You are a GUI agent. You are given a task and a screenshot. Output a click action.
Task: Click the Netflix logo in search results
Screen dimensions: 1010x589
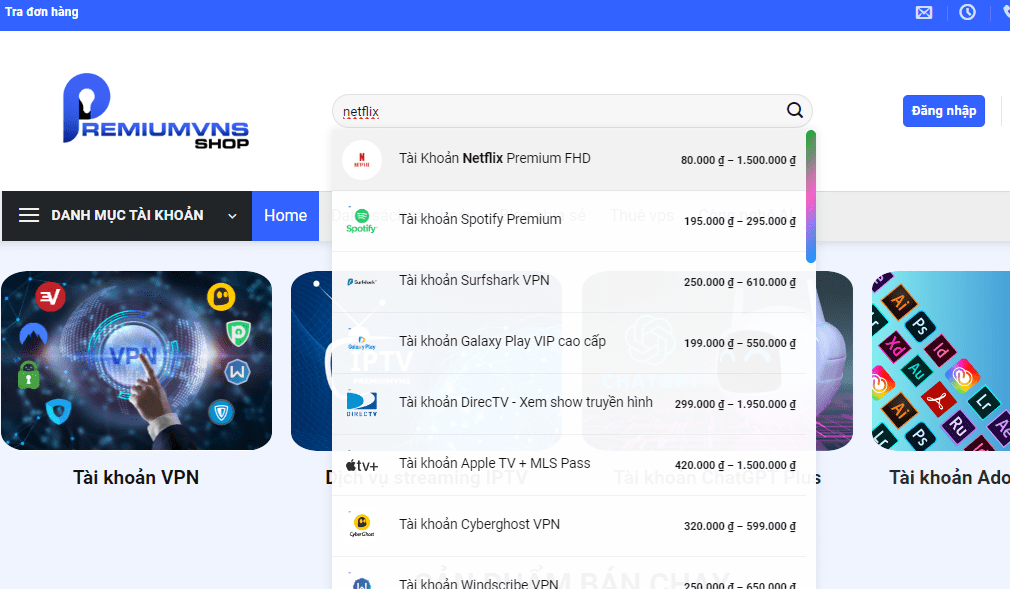[362, 160]
